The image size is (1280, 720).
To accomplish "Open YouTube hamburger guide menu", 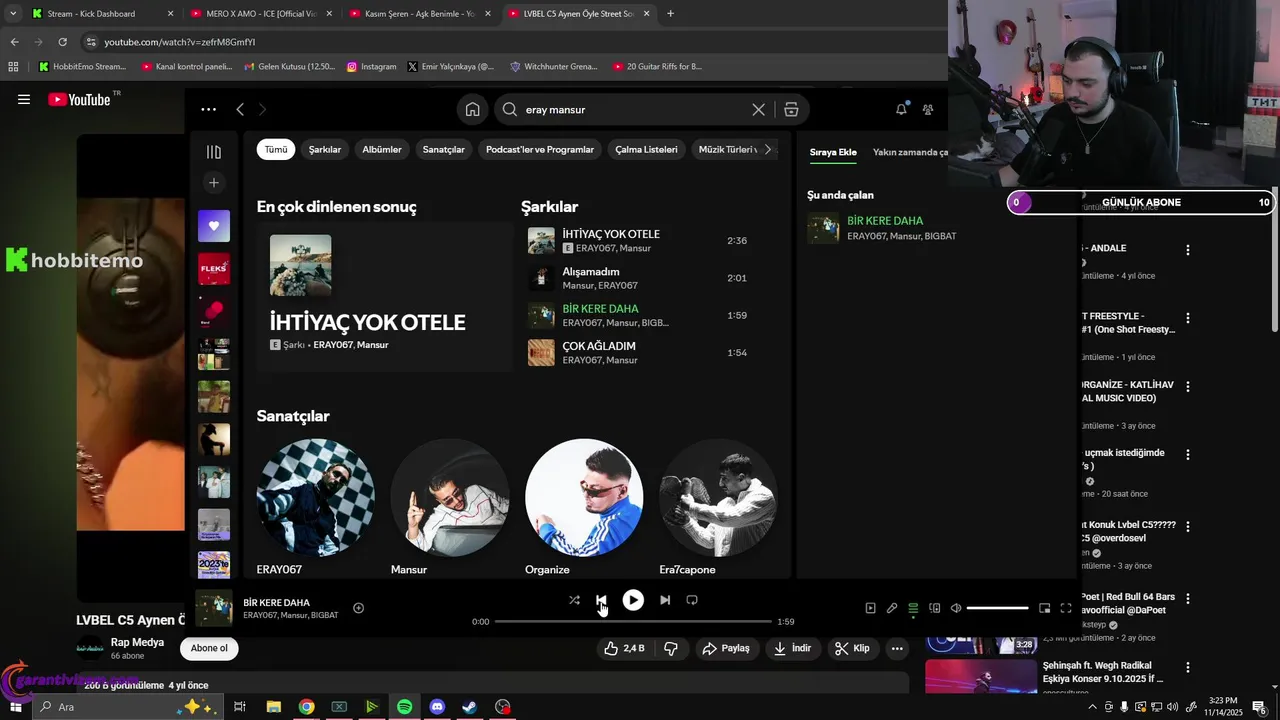I will (24, 99).
